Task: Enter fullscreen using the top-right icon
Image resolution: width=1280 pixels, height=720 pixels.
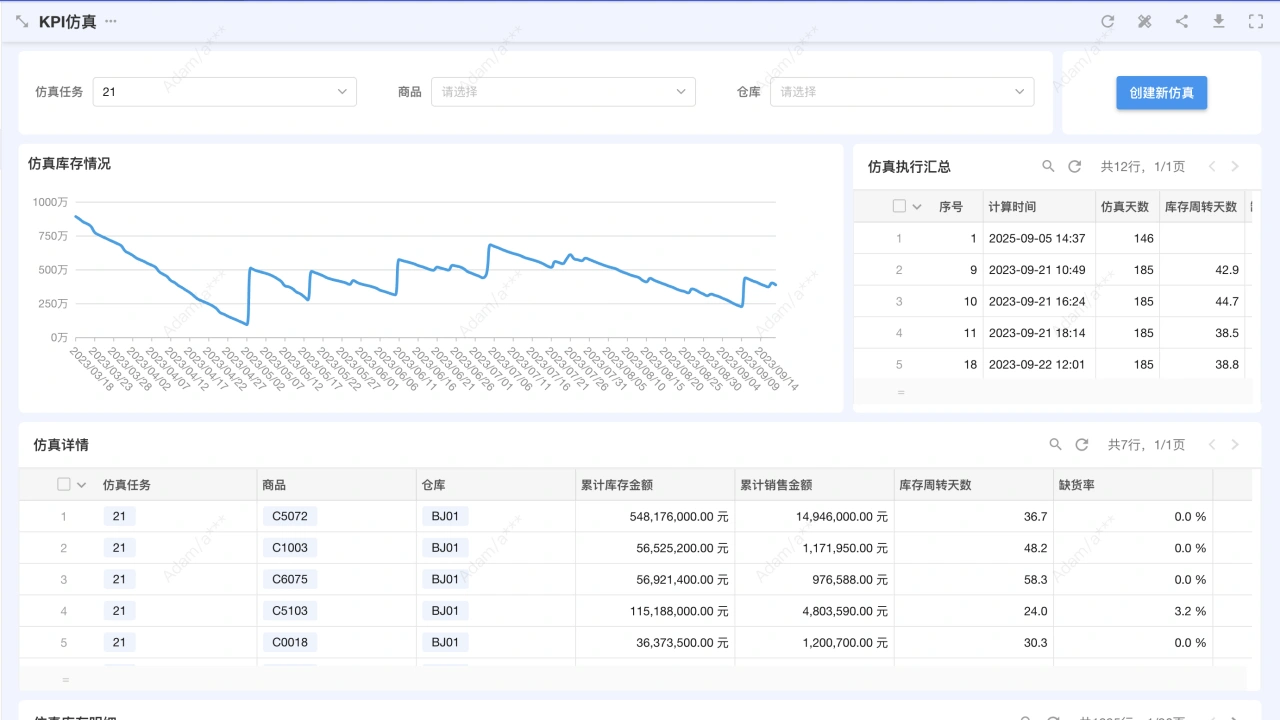Action: 1256,21
